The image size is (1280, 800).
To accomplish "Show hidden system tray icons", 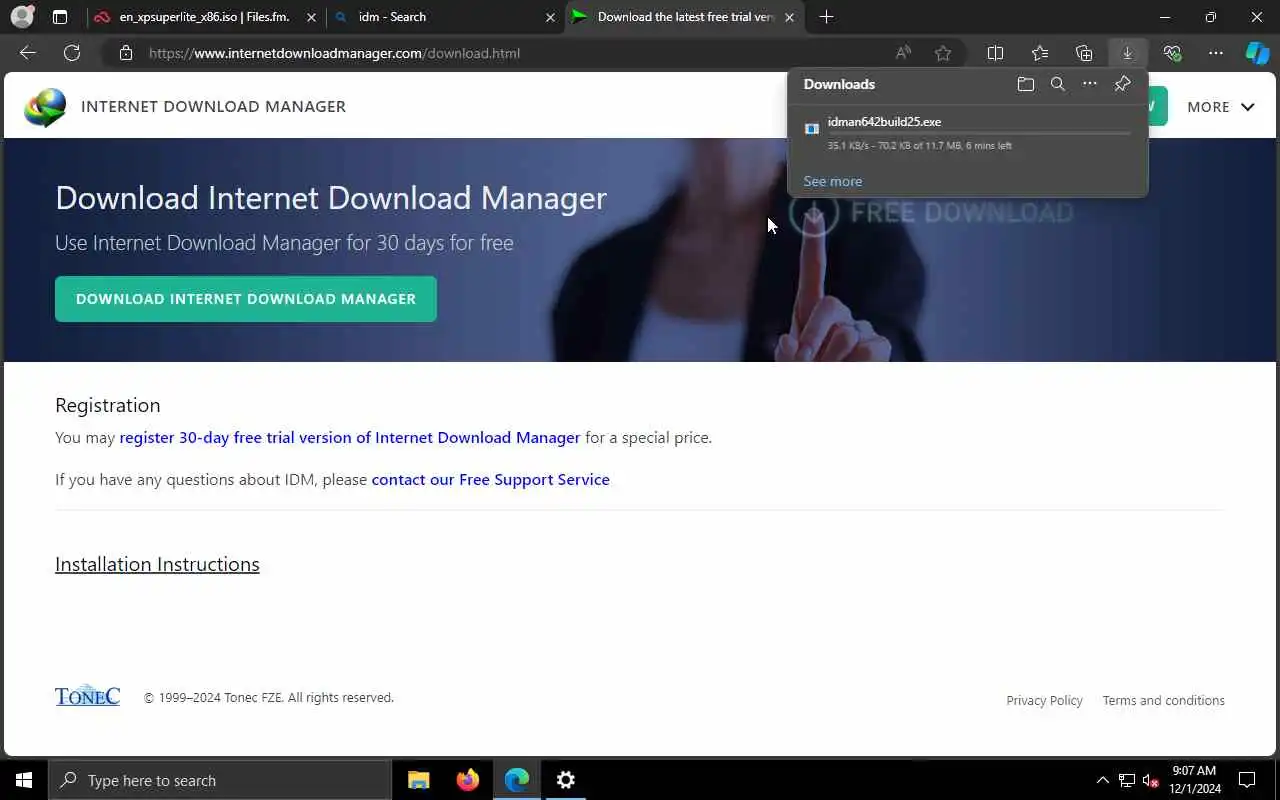I will click(1102, 780).
